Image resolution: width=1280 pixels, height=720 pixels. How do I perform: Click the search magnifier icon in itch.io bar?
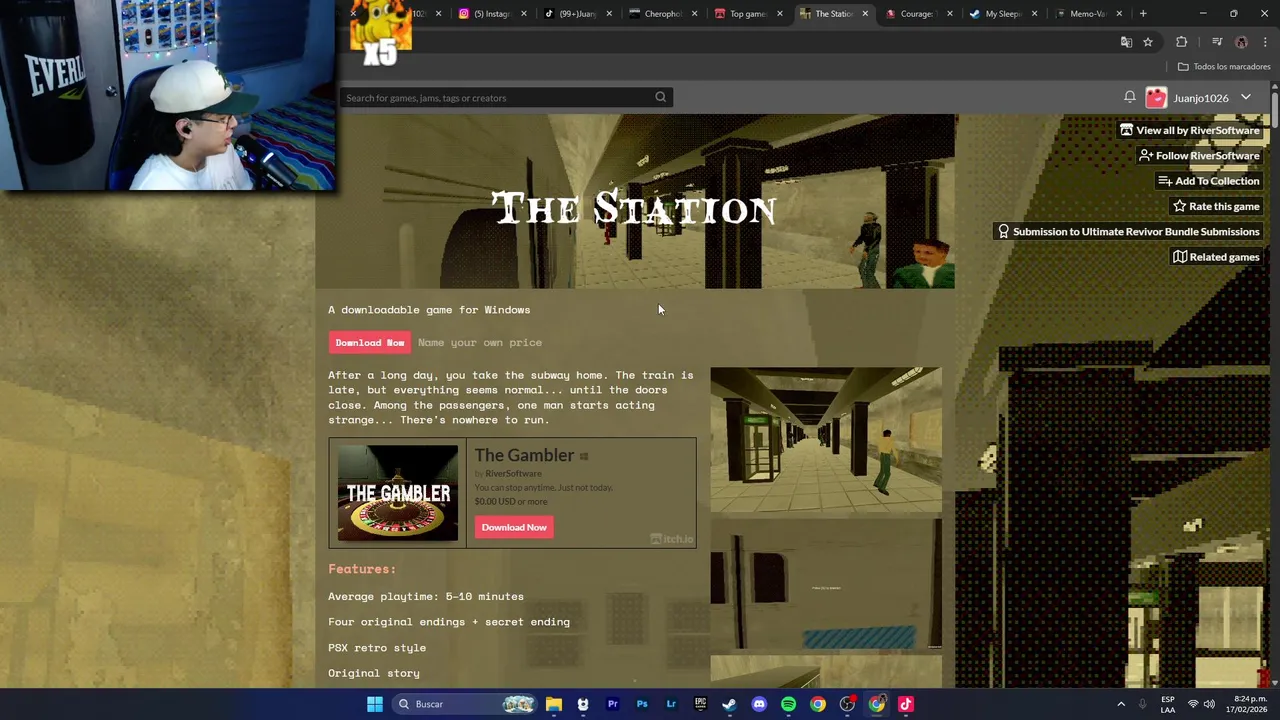click(660, 97)
